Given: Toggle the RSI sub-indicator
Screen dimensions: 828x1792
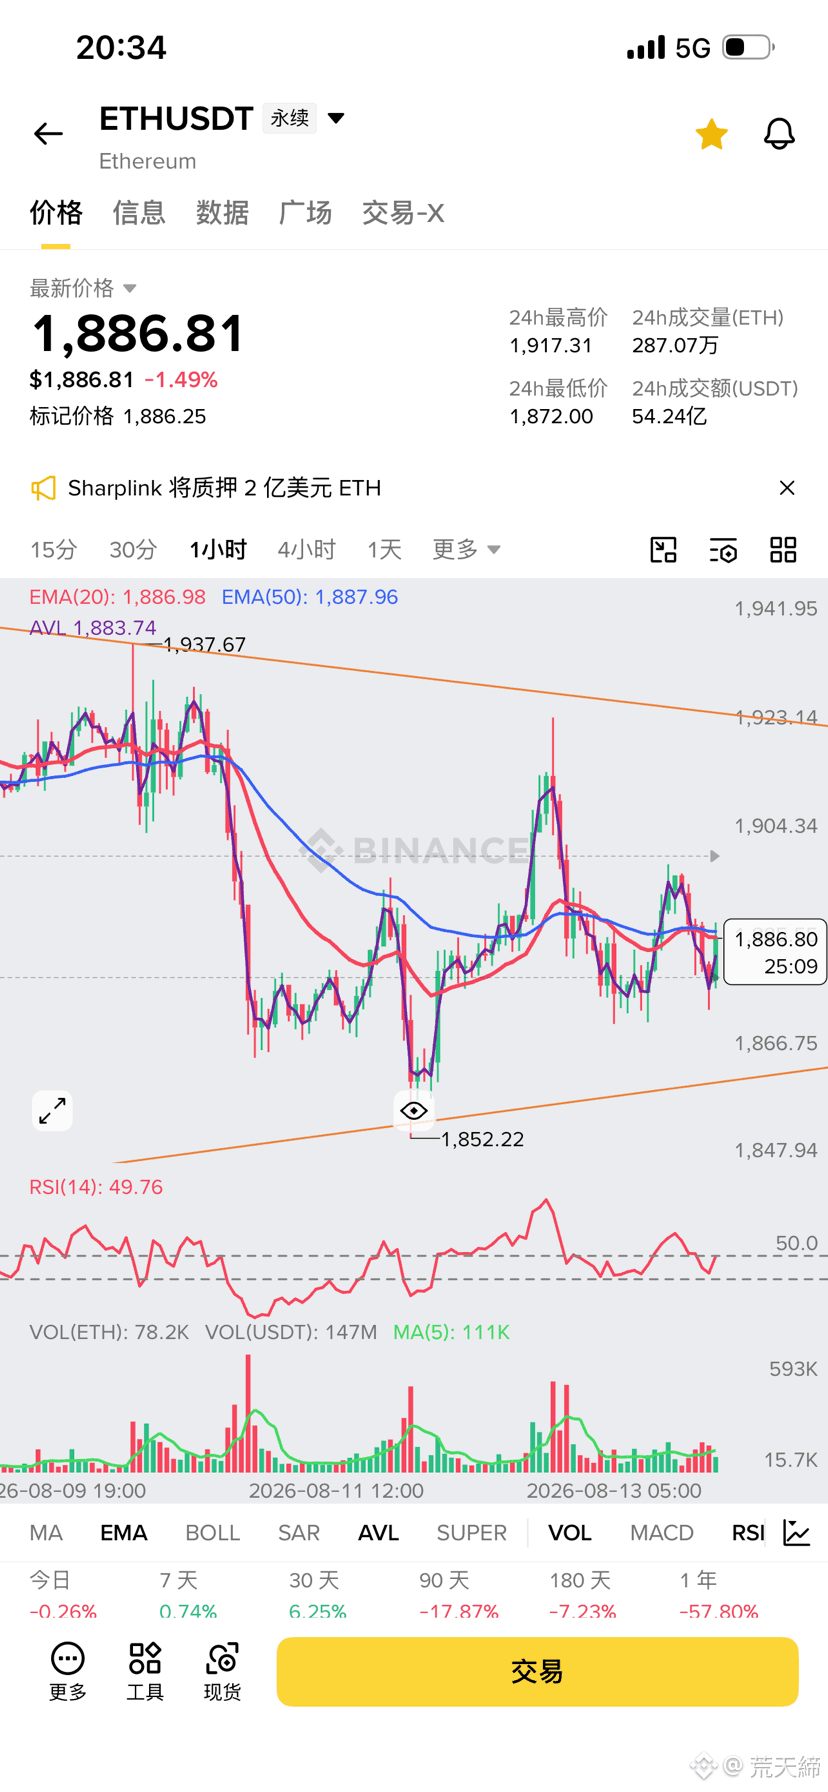Looking at the screenshot, I should pyautogui.click(x=748, y=1533).
